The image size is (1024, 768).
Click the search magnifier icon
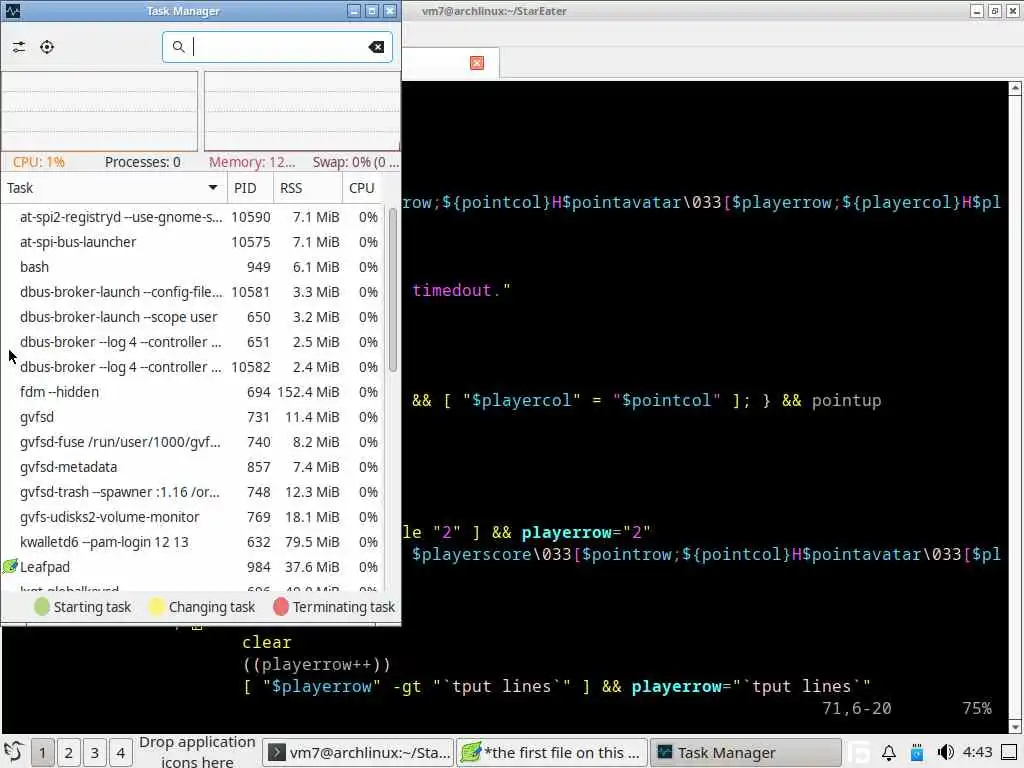click(178, 47)
